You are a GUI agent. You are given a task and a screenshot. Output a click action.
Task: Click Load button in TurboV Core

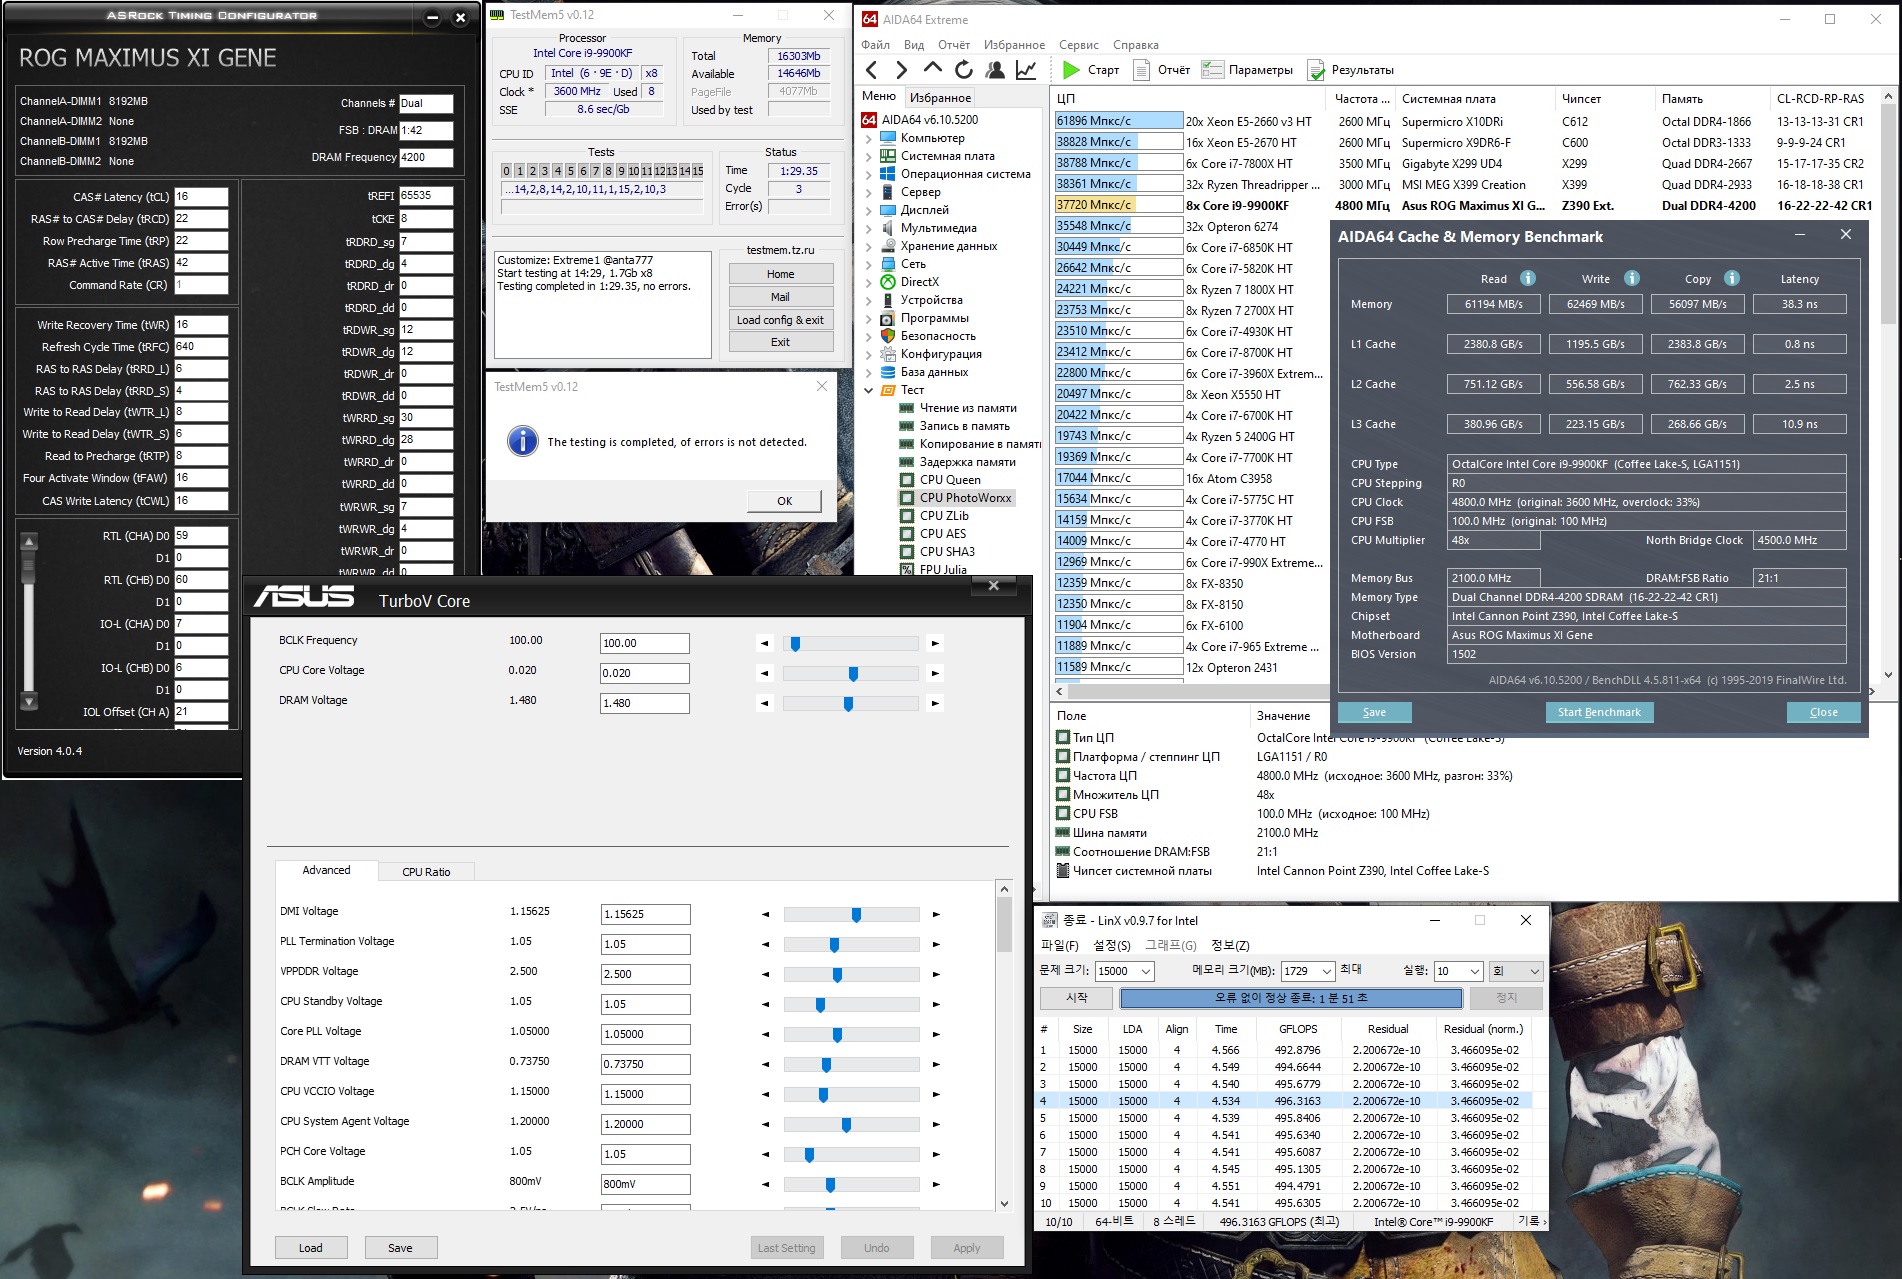pos(311,1247)
